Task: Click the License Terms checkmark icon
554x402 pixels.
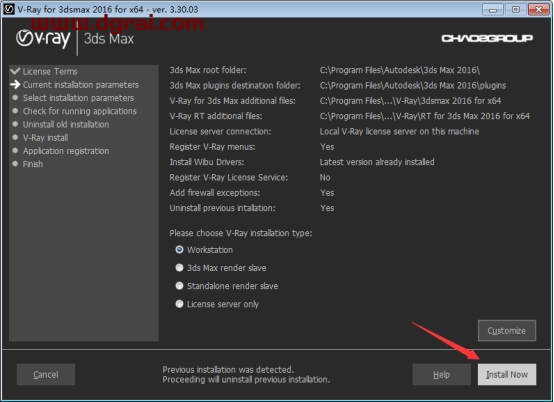Action: pyautogui.click(x=15, y=71)
